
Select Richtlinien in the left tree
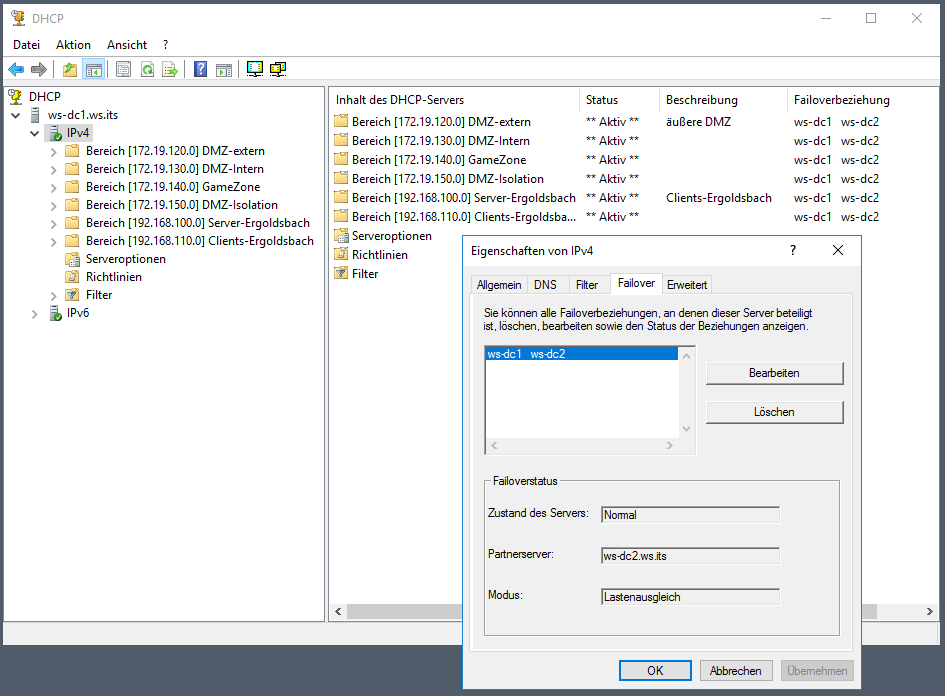click(x=114, y=277)
